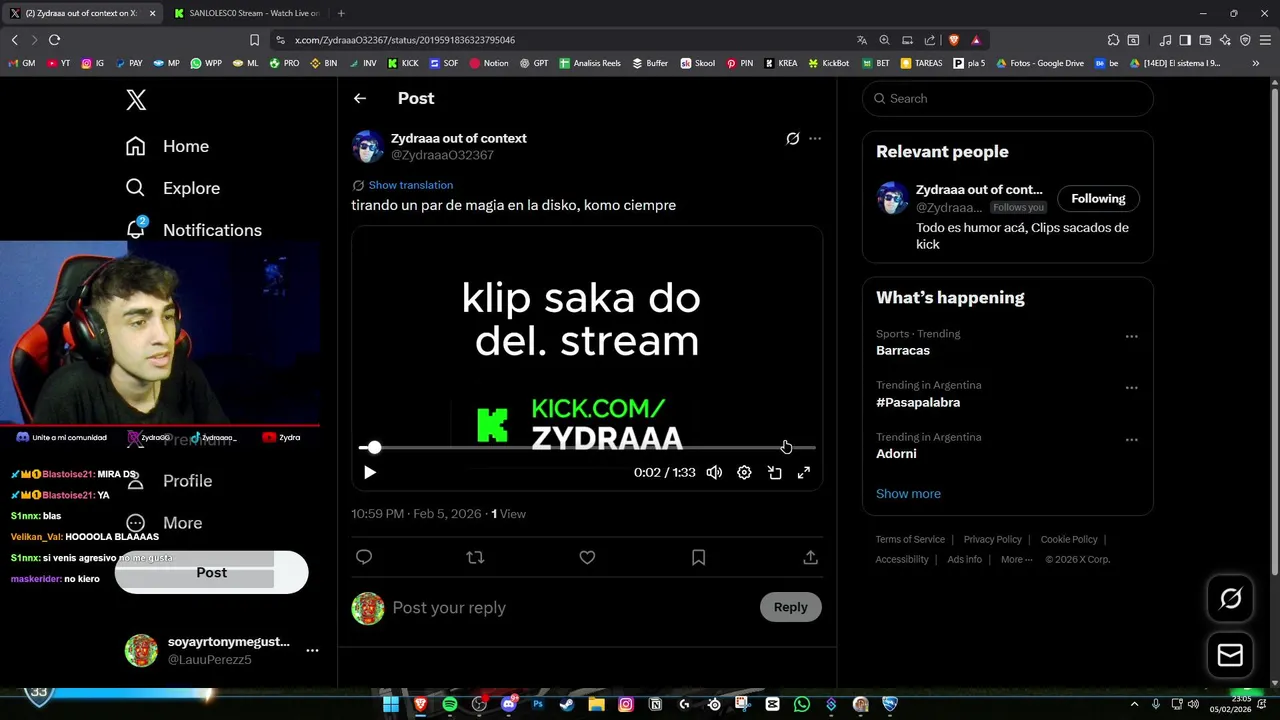Viewport: 1280px width, 720px height.
Task: Open the Explore section
Action: 172,188
